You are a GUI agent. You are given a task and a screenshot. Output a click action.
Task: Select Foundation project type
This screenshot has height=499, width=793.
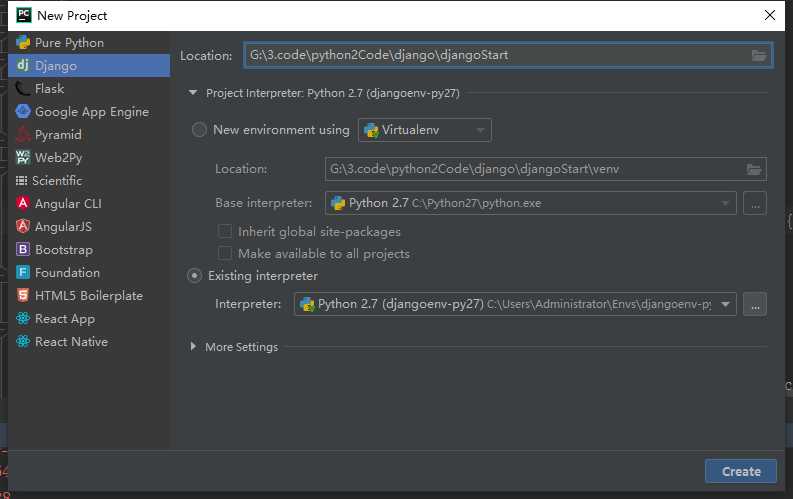click(x=67, y=273)
